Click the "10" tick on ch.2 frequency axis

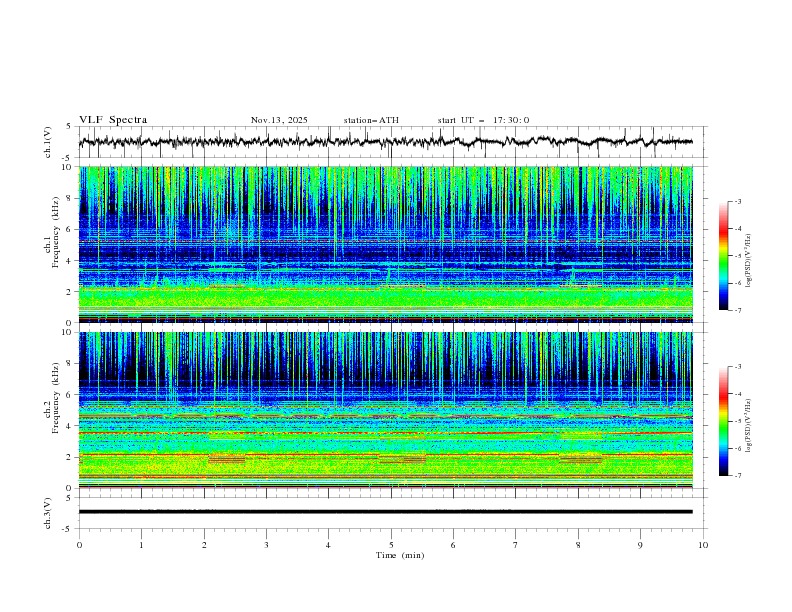[68, 332]
